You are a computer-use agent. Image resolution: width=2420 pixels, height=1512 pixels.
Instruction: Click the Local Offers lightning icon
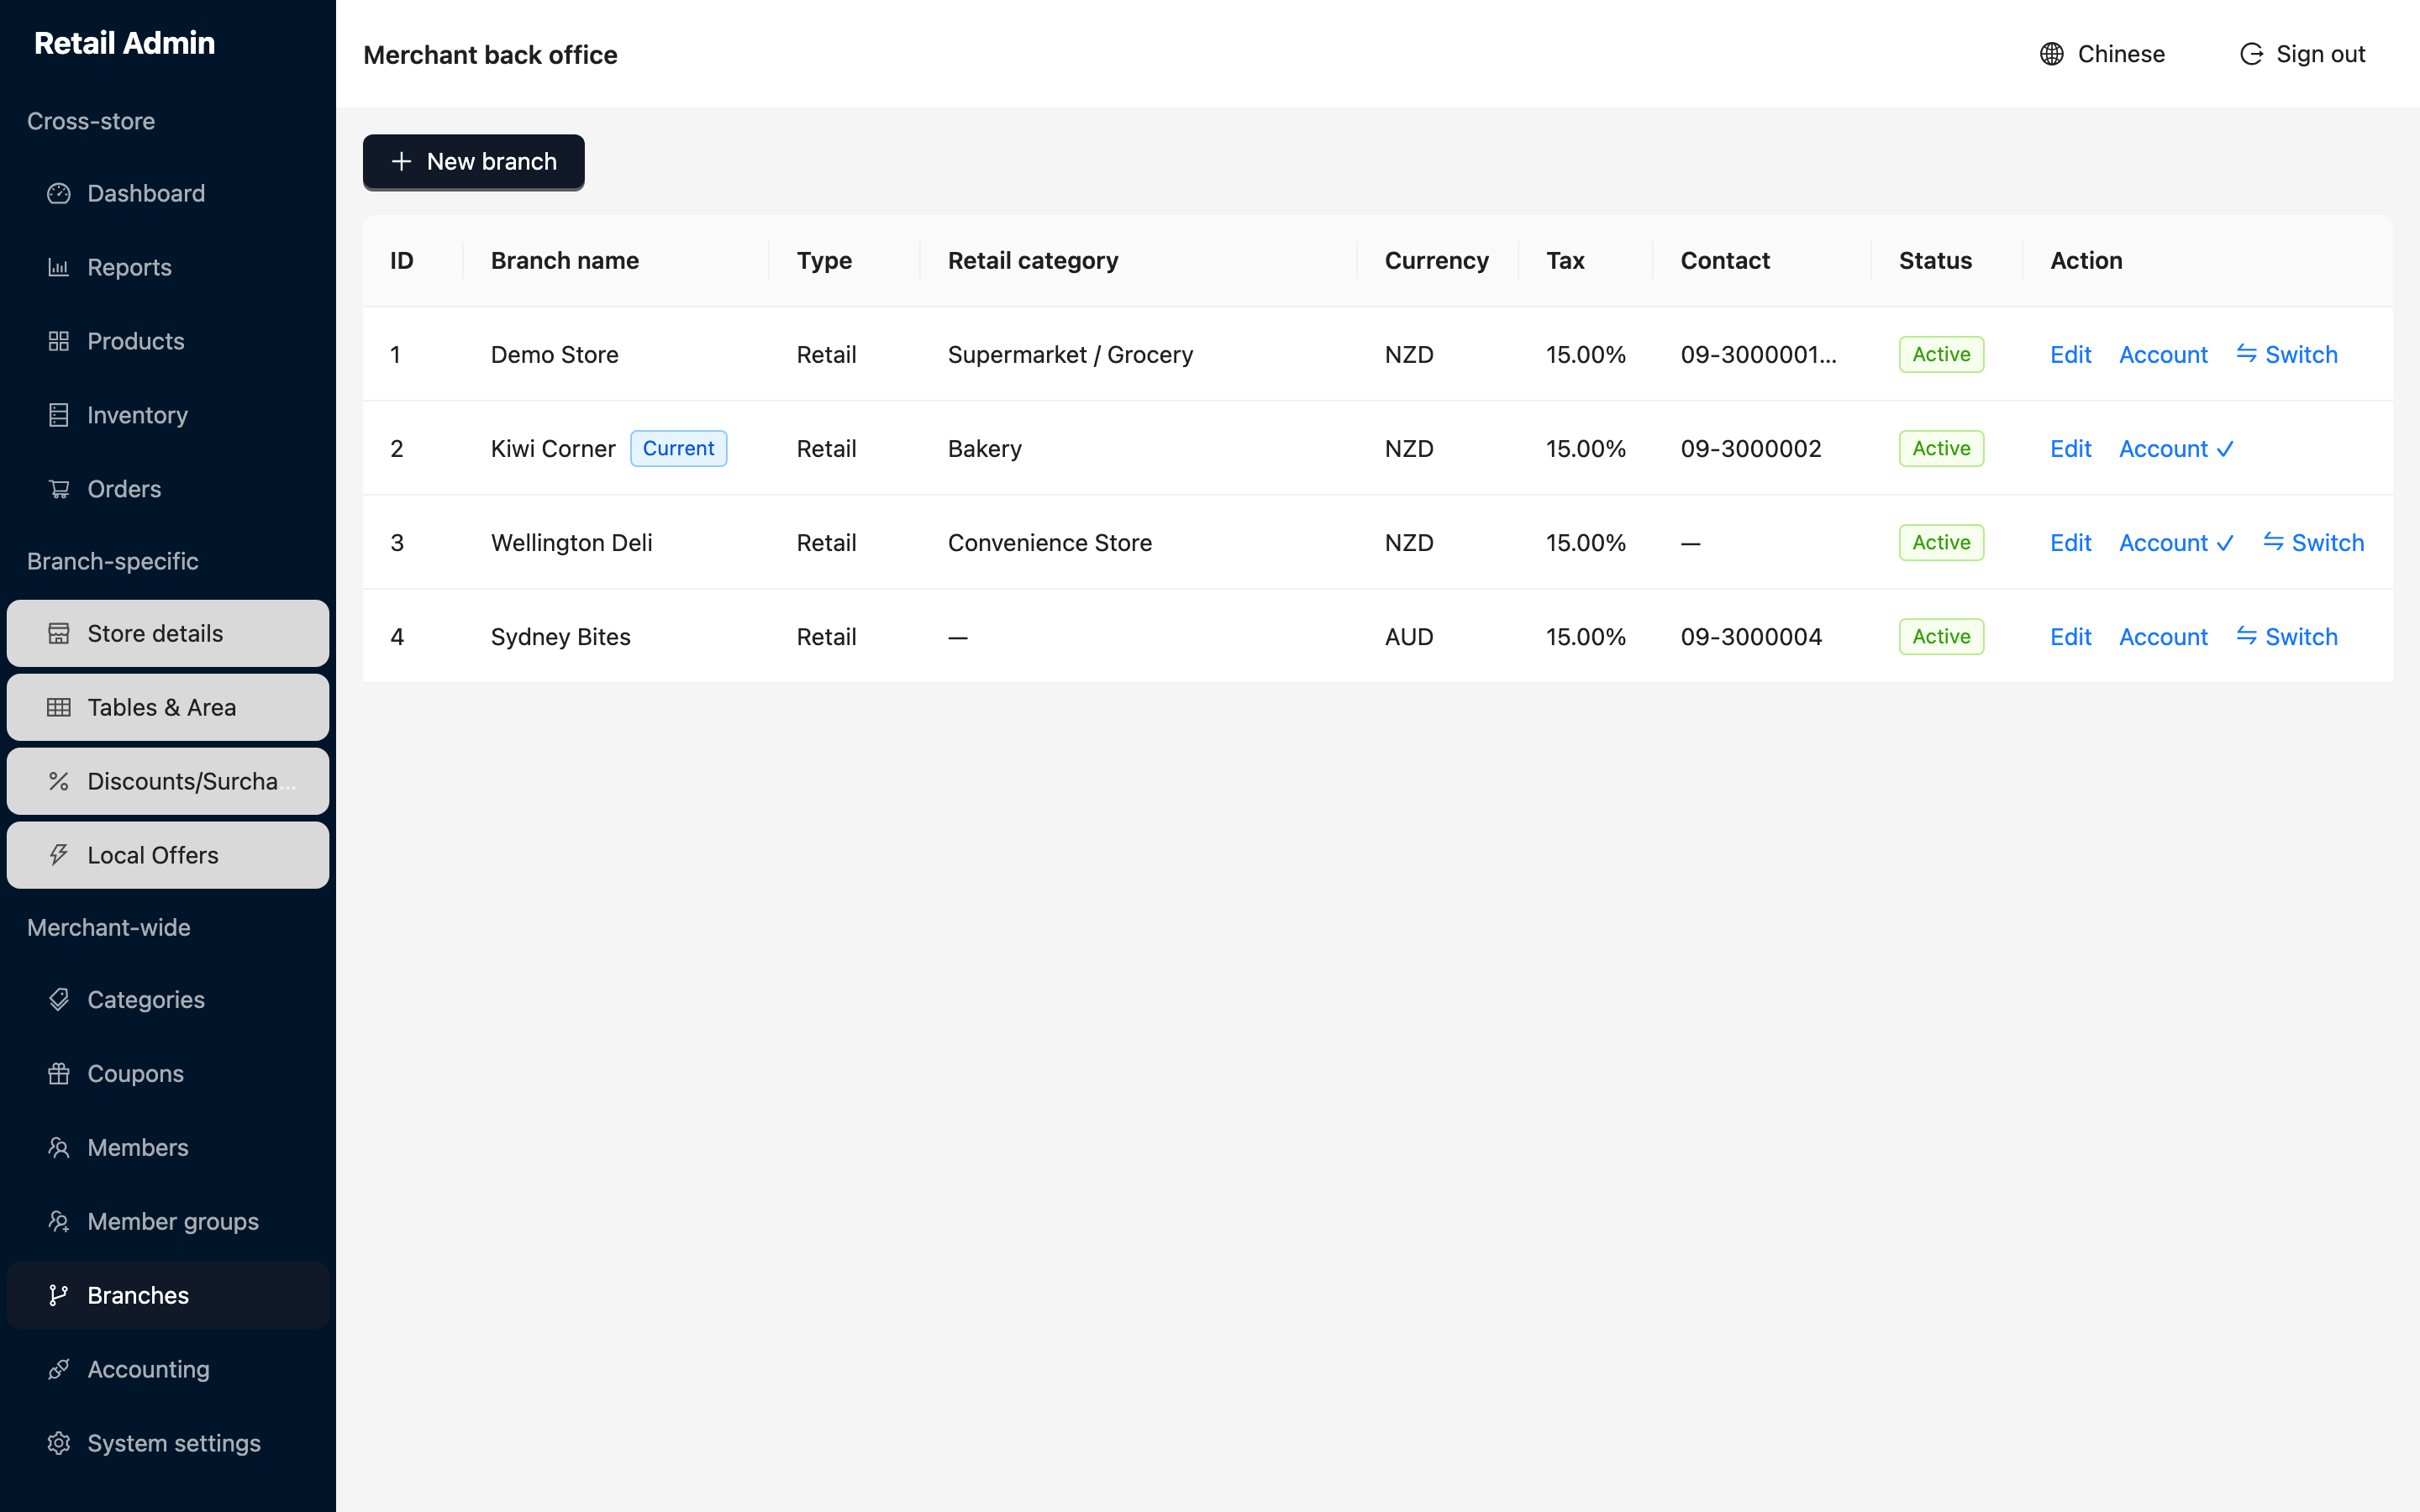click(59, 855)
